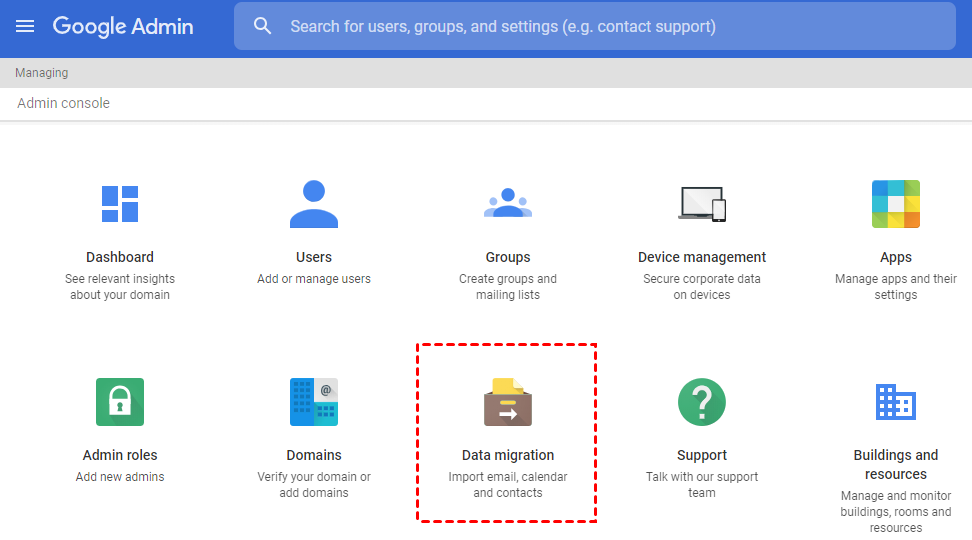Click the Admin console breadcrumb
The height and width of the screenshot is (540, 972).
coord(64,103)
